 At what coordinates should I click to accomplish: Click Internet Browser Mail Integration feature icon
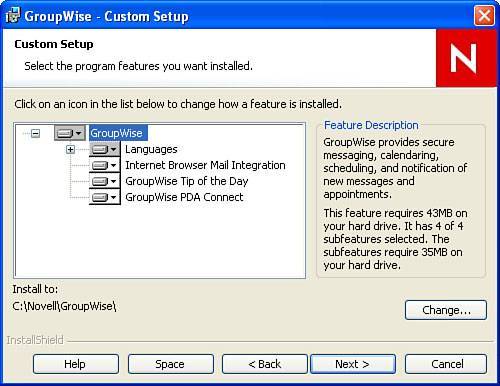(105, 165)
